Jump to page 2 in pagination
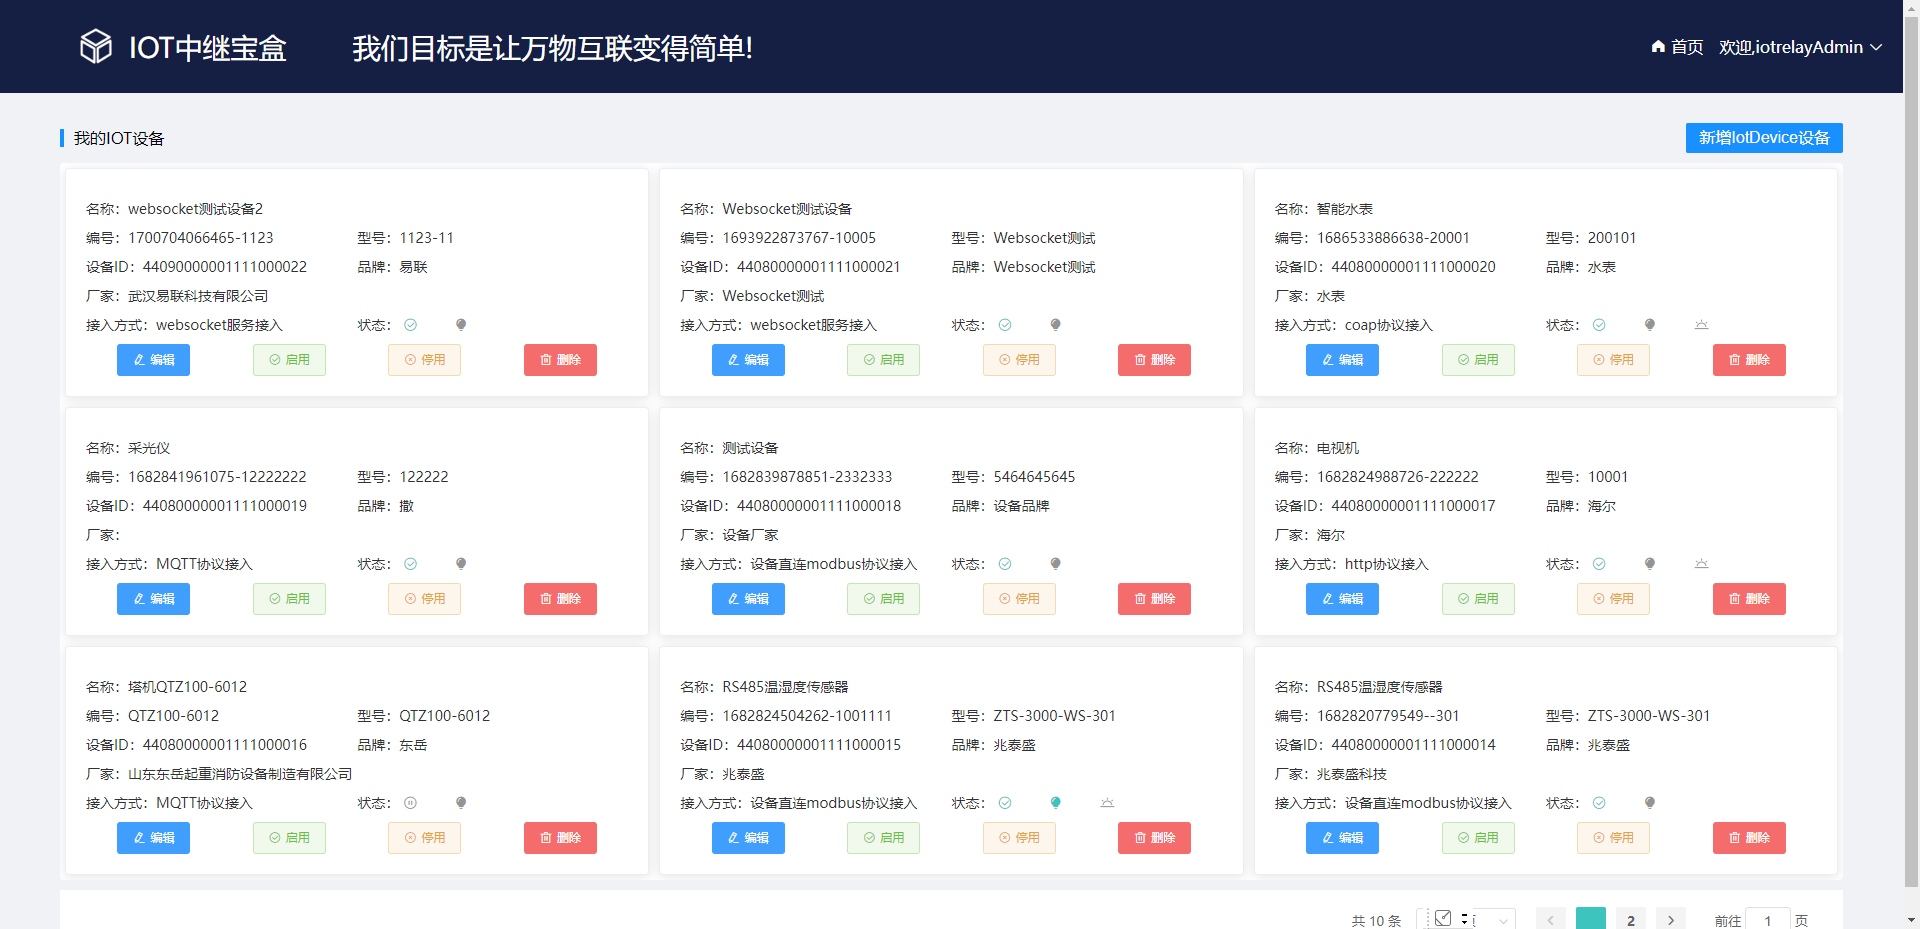The width and height of the screenshot is (1920, 929). point(1630,919)
